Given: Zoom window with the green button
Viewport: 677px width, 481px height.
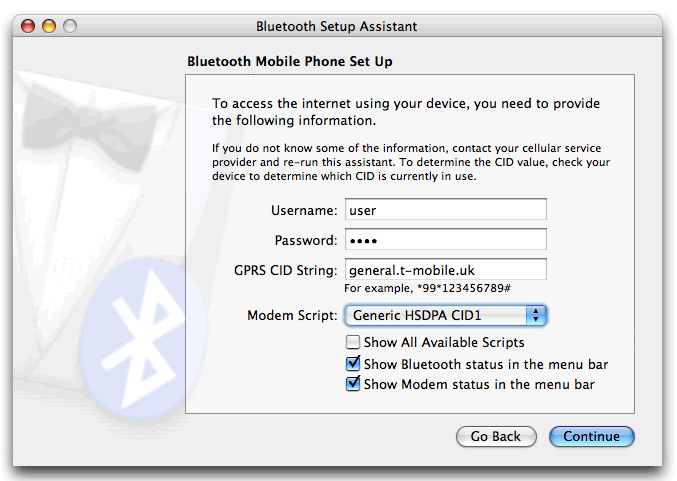Looking at the screenshot, I should click(x=69, y=26).
